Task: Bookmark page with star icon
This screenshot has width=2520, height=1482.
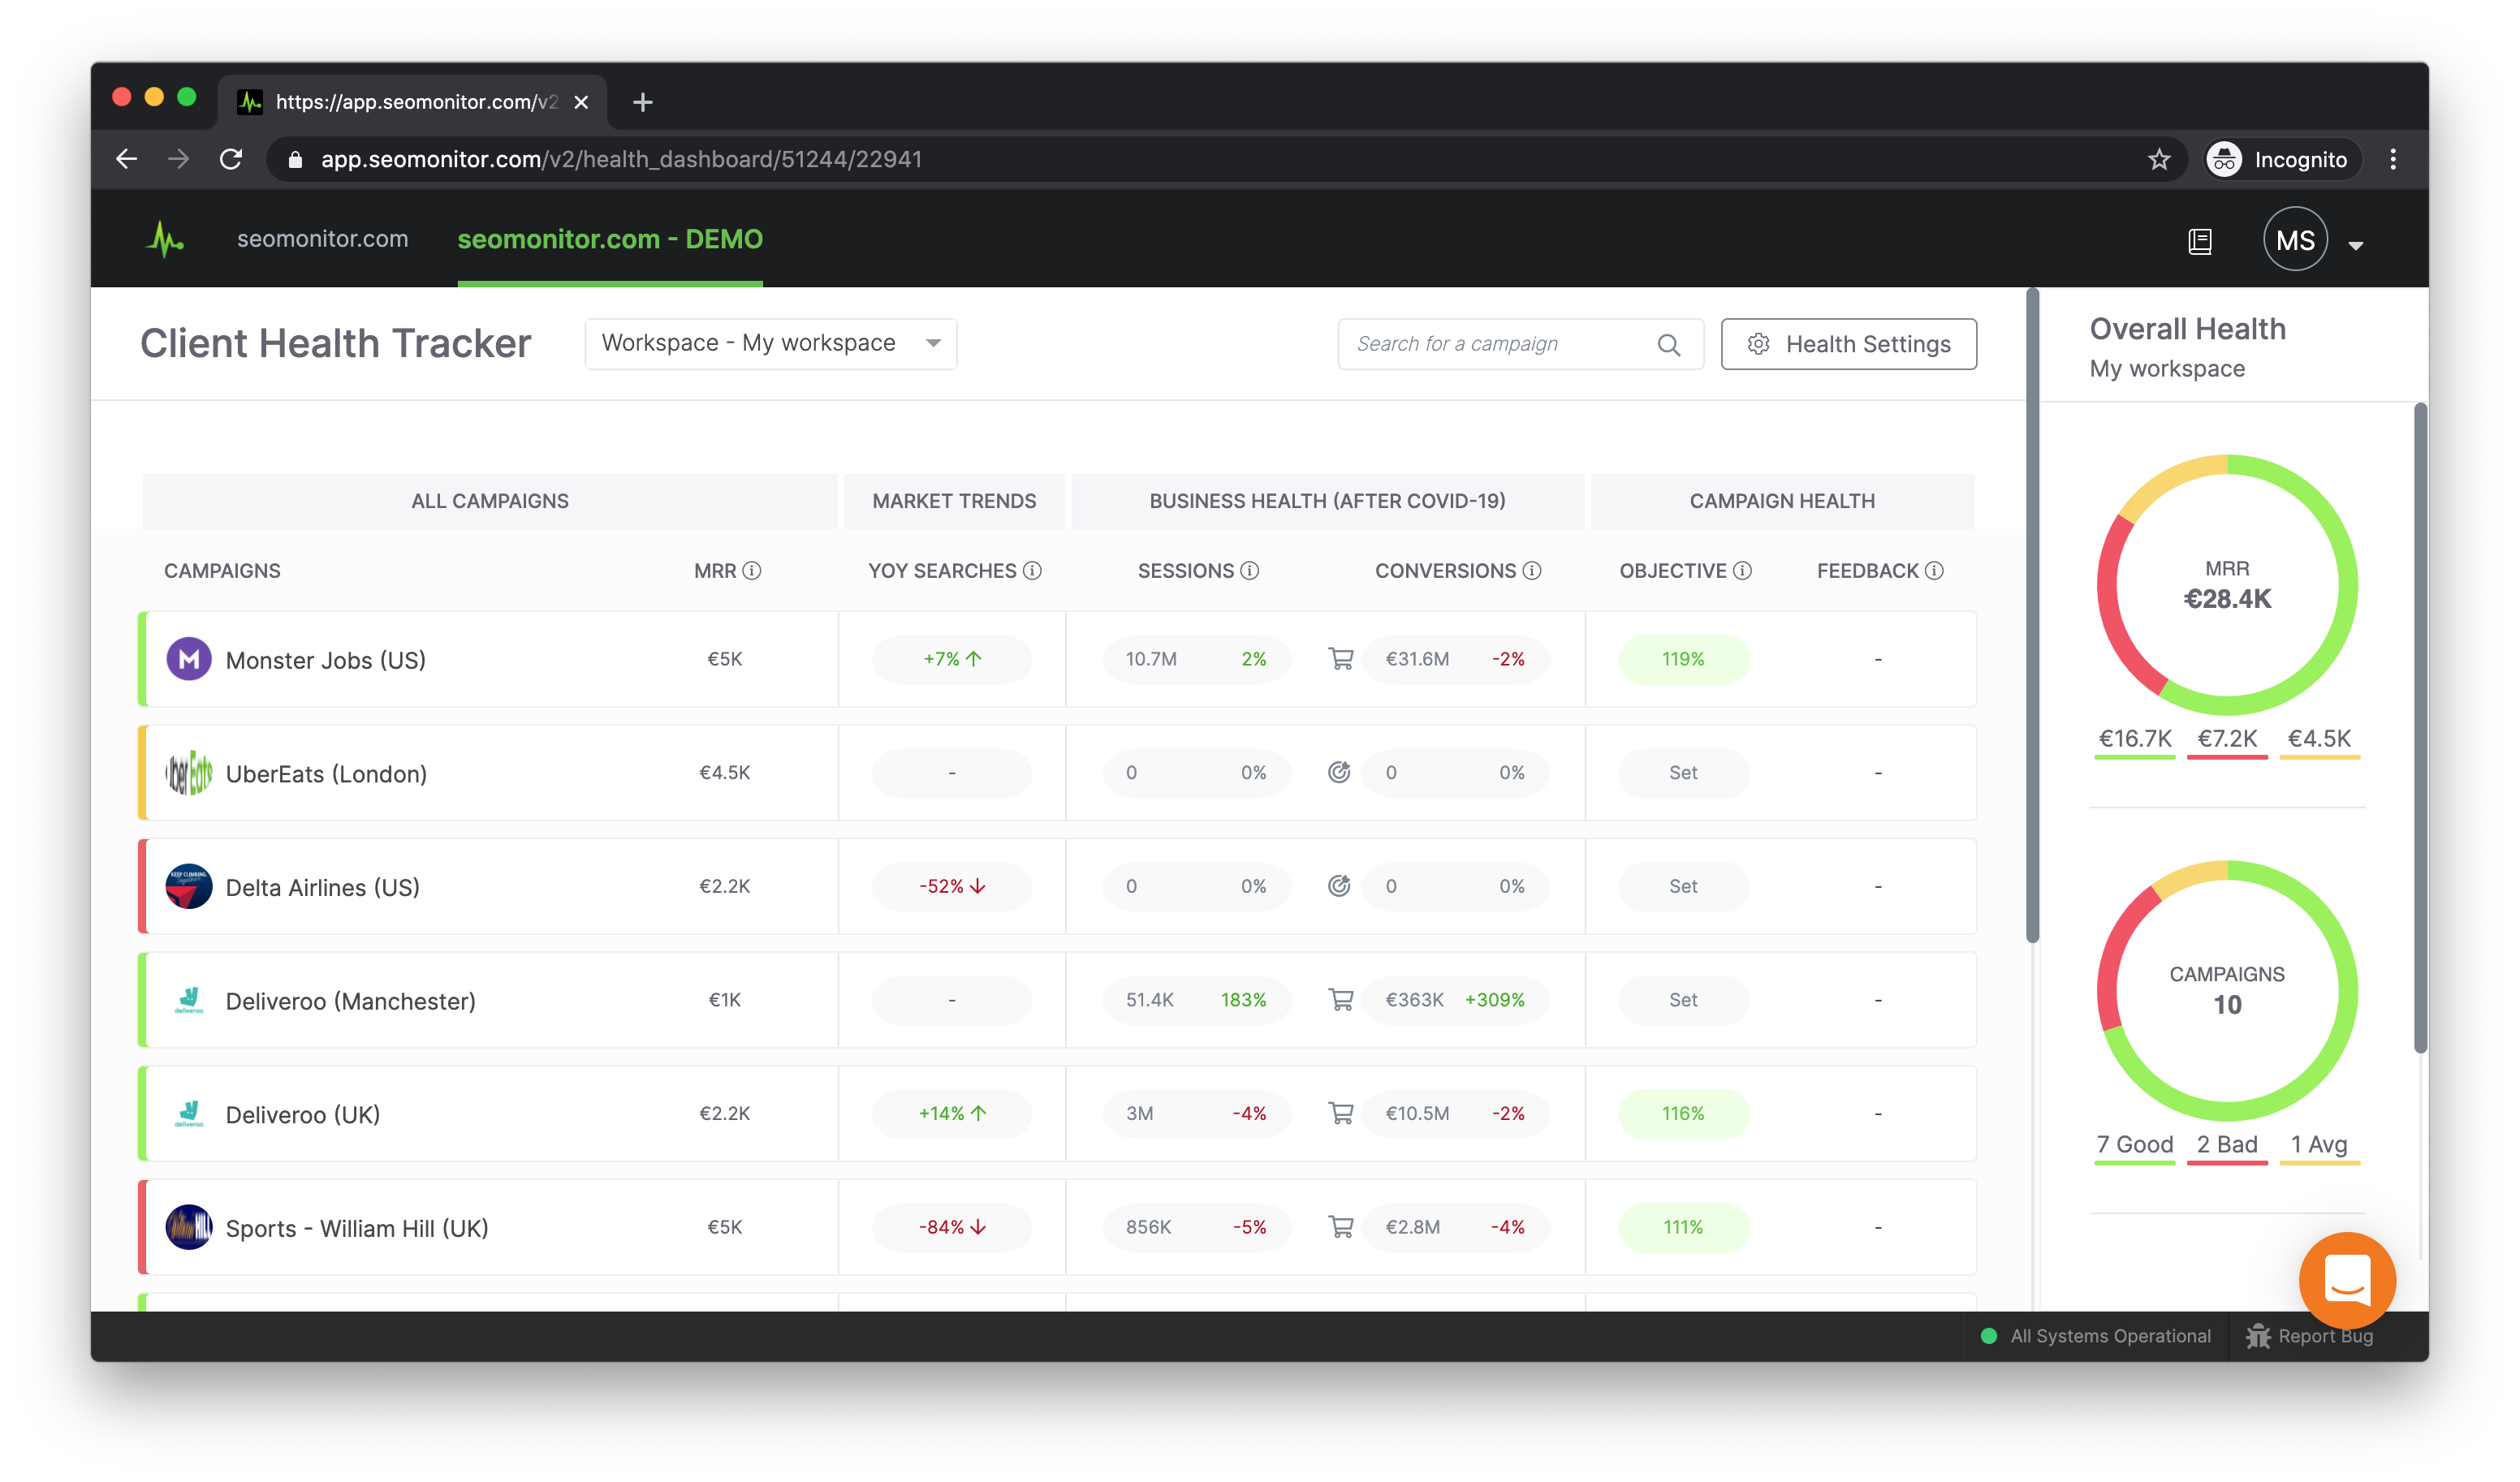Action: click(x=2159, y=160)
